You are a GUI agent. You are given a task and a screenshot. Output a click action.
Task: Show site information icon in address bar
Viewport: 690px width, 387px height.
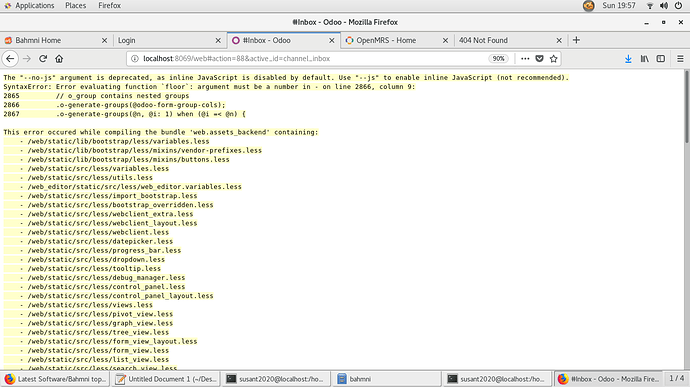coord(135,59)
